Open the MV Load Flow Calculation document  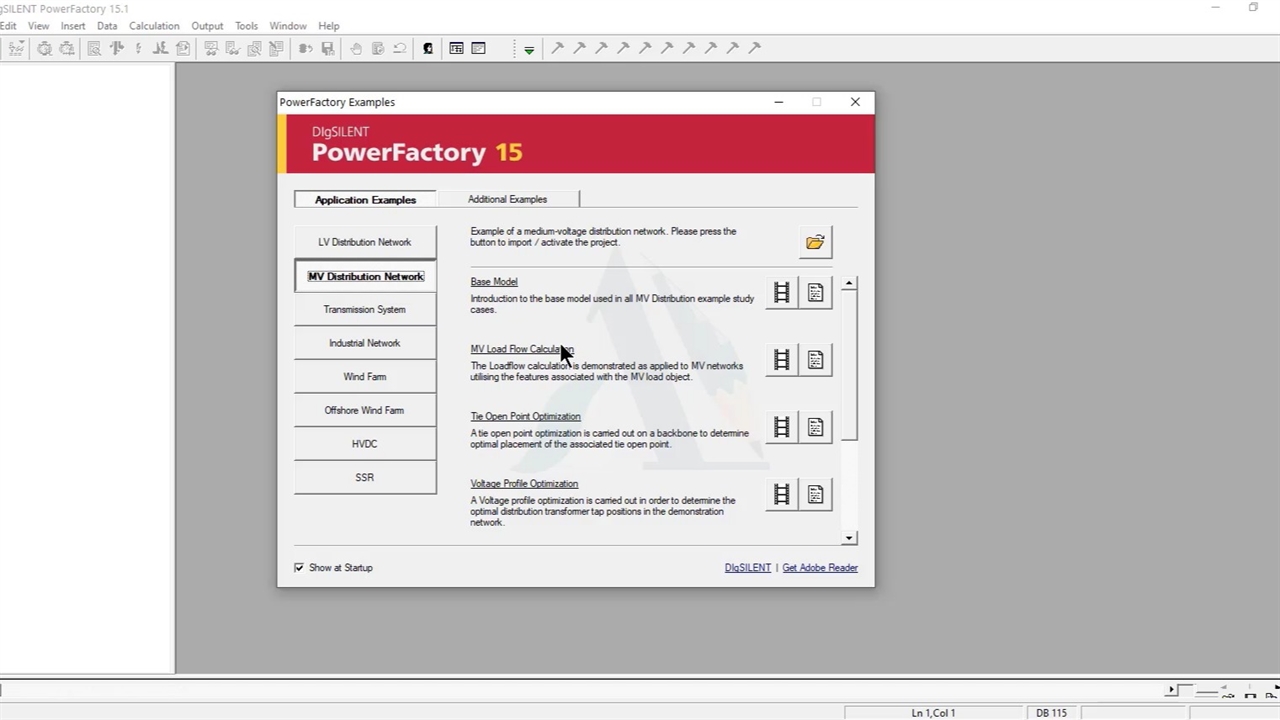[x=816, y=360]
